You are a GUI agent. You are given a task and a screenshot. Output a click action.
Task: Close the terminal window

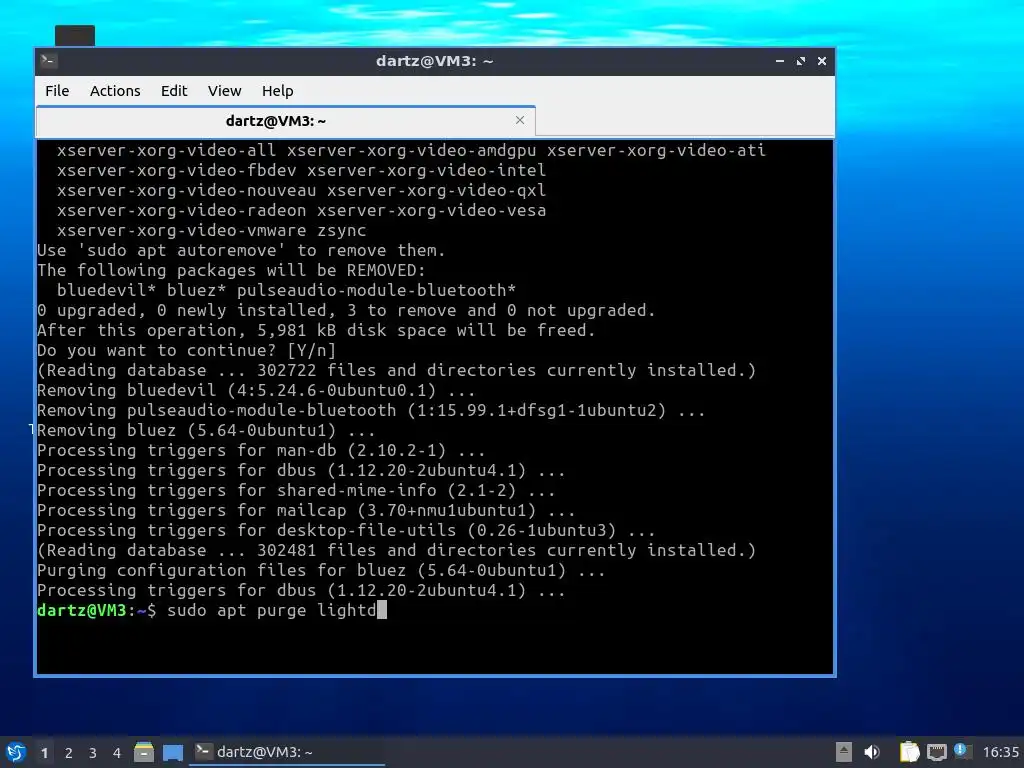(x=822, y=61)
